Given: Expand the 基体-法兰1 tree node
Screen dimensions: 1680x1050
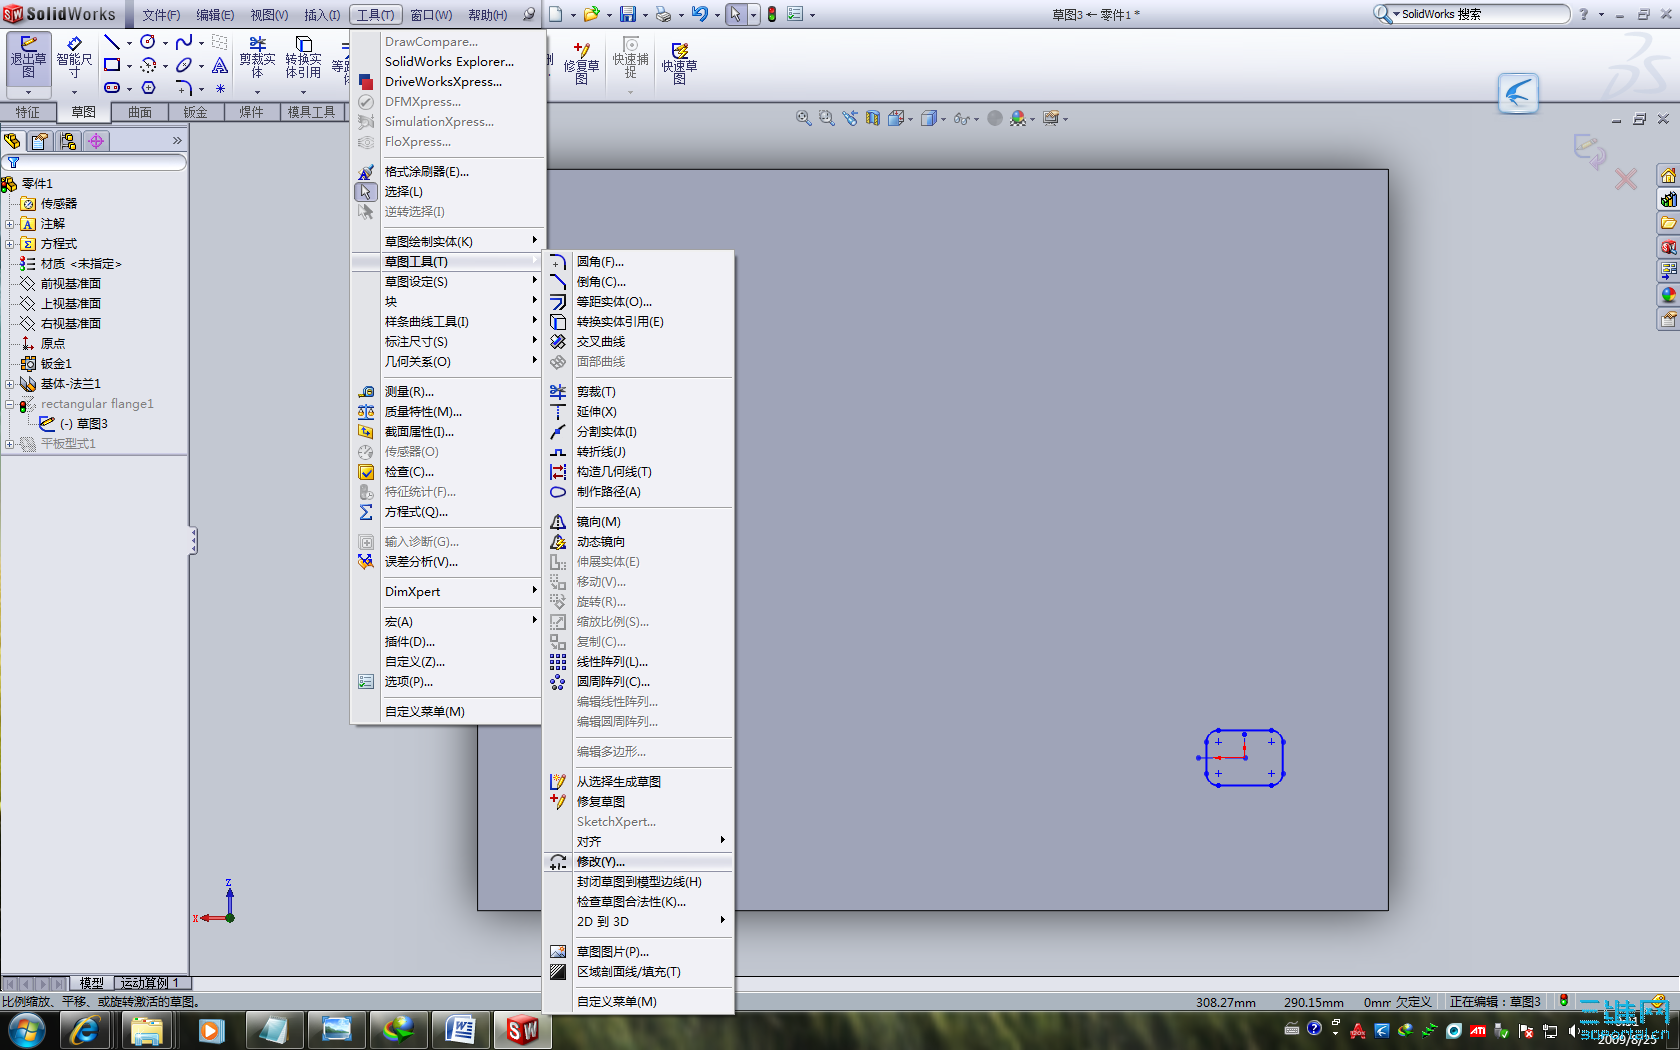Looking at the screenshot, I should 10,384.
